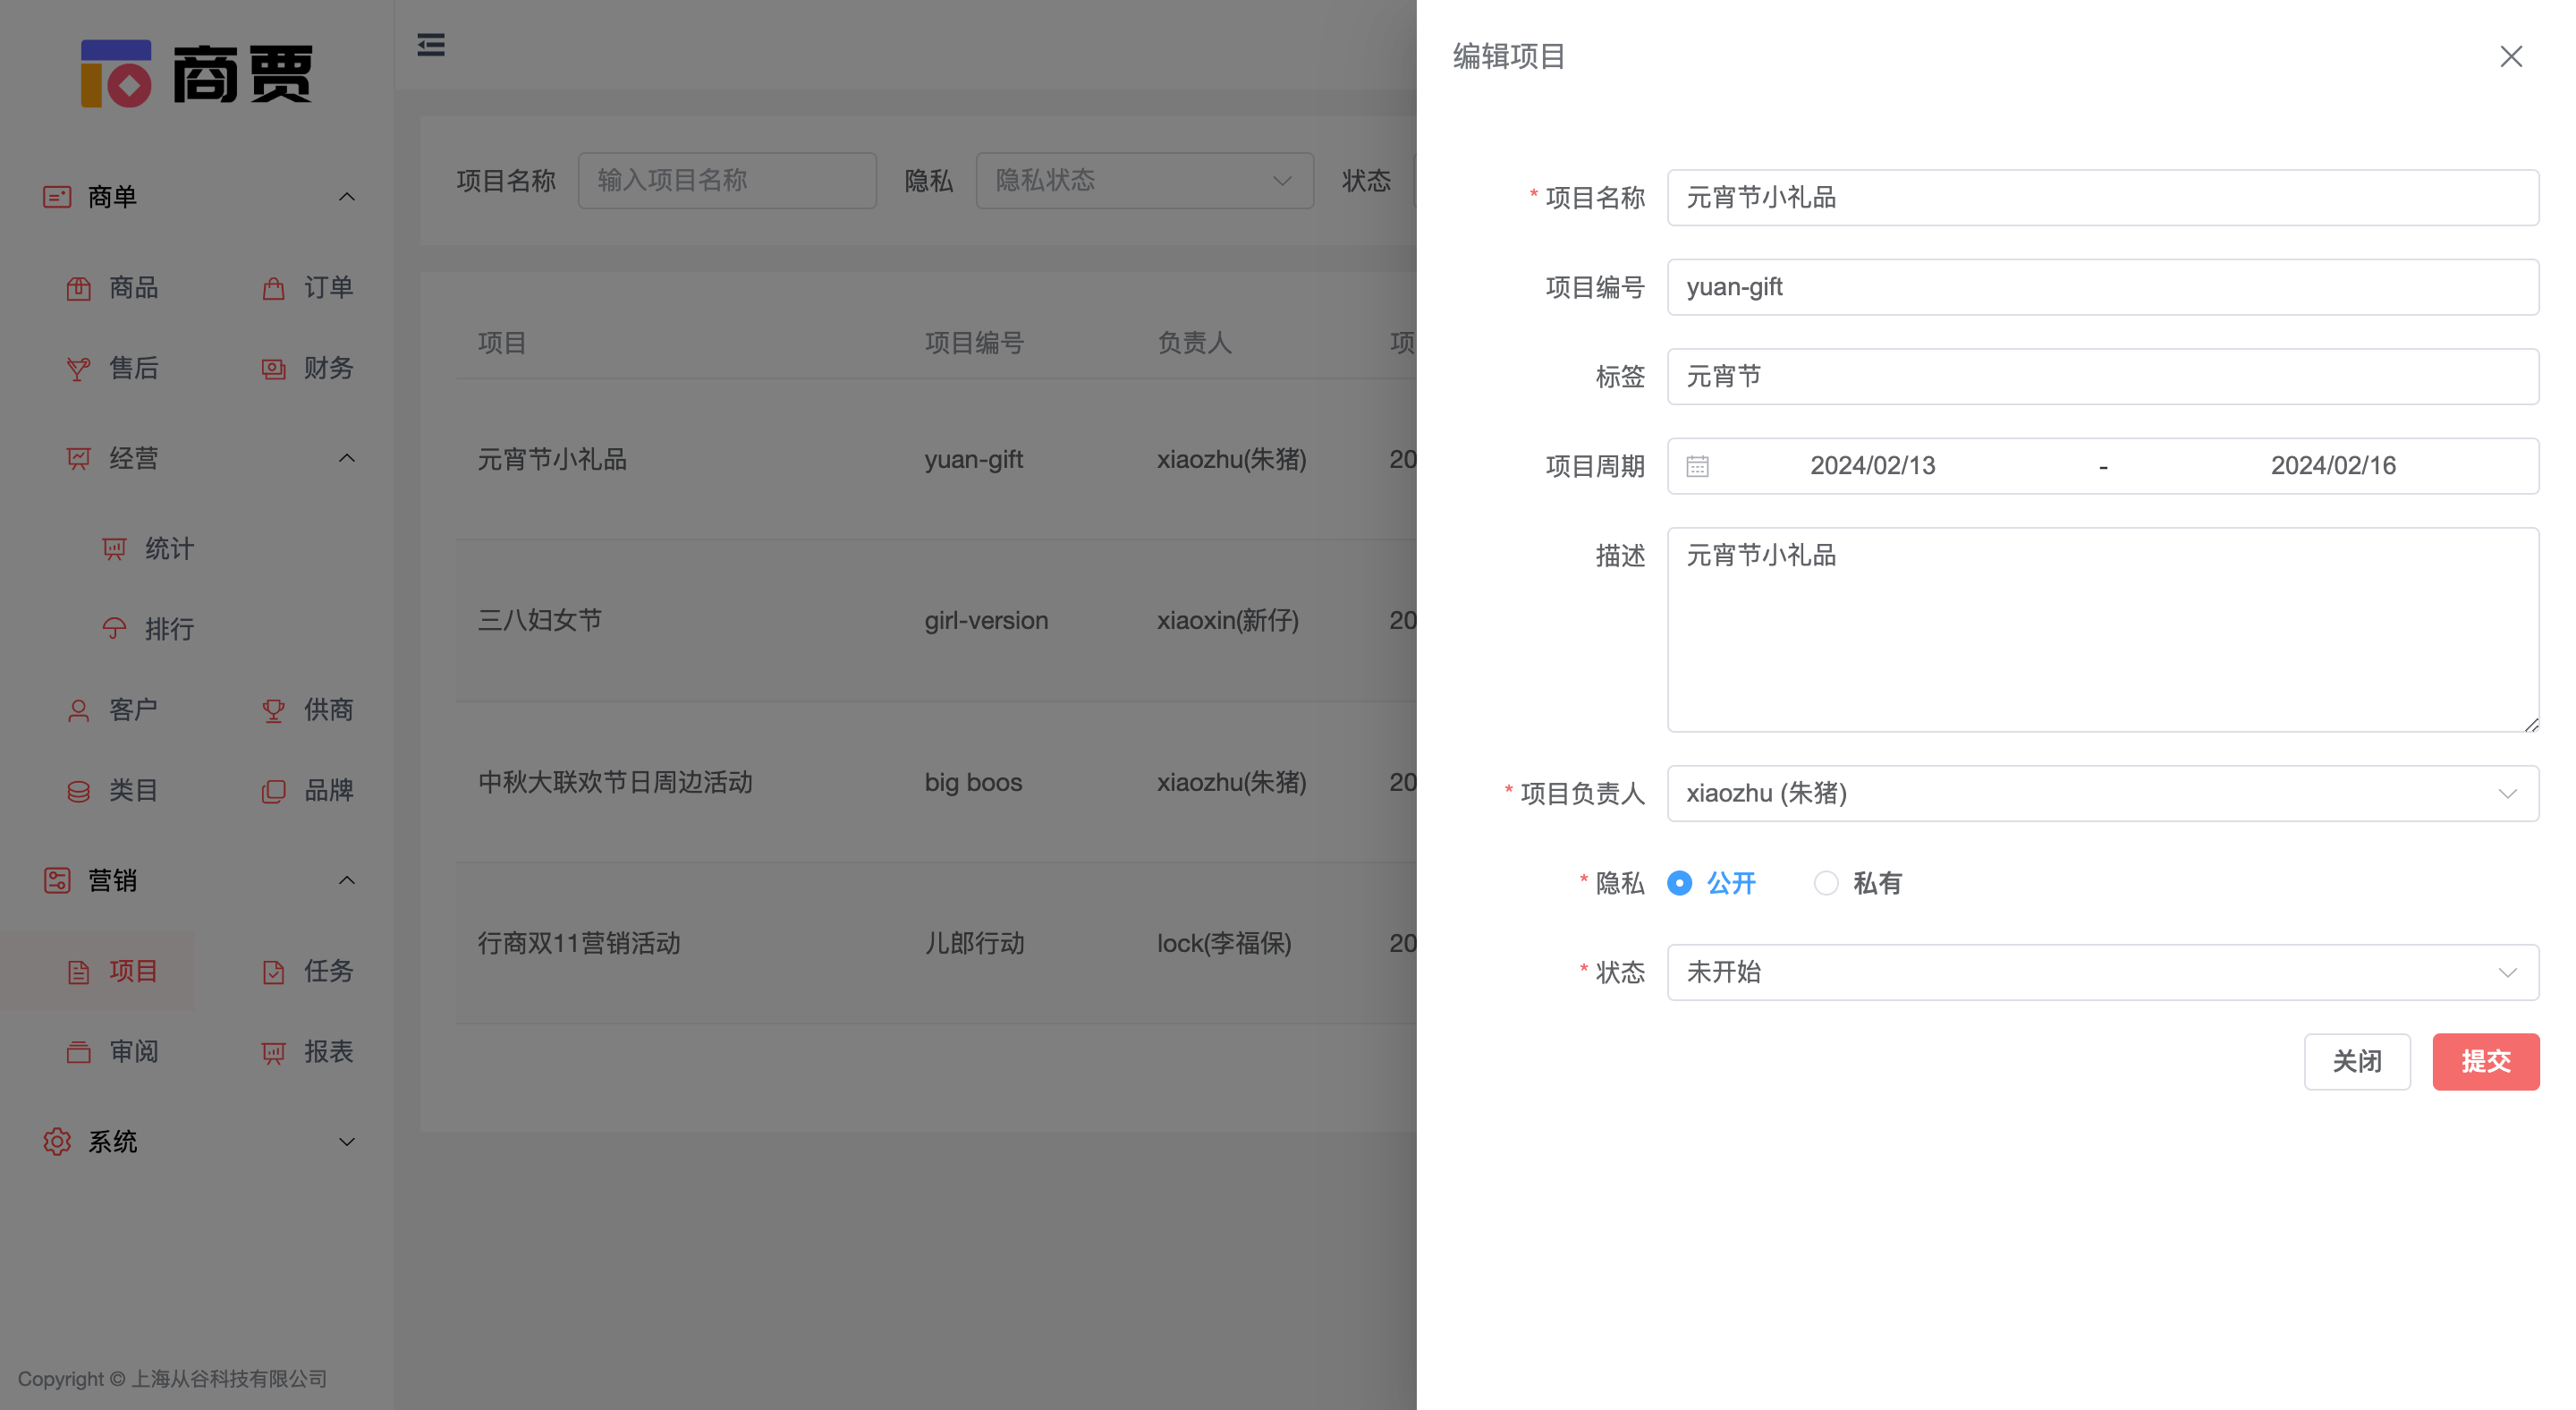Screen dimensions: 2576x1410
Task: Collapse the 营销 sidebar group
Action: click(347, 880)
